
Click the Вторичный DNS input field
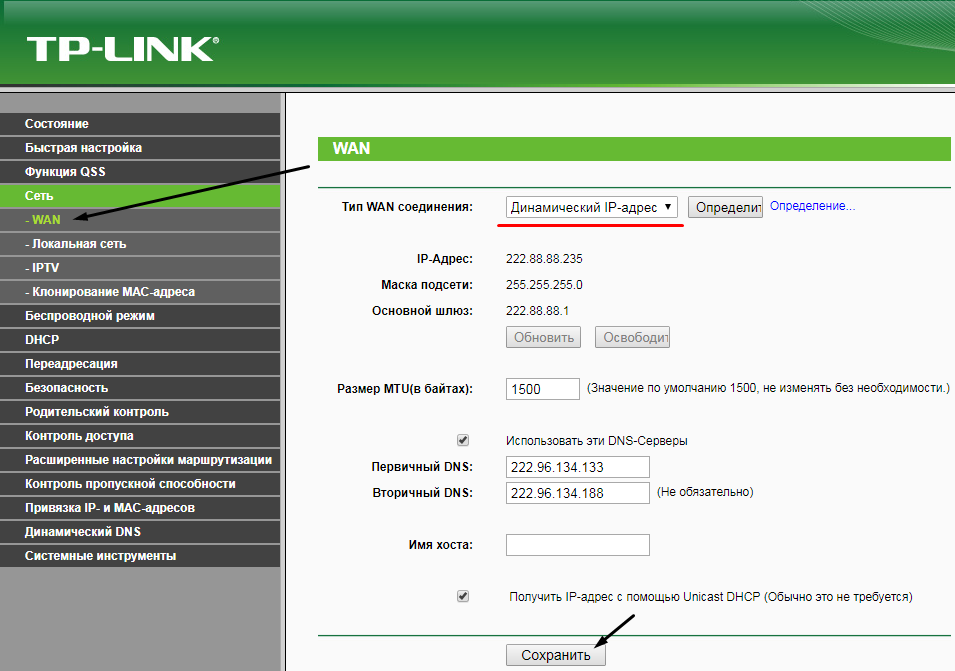pyautogui.click(x=577, y=493)
